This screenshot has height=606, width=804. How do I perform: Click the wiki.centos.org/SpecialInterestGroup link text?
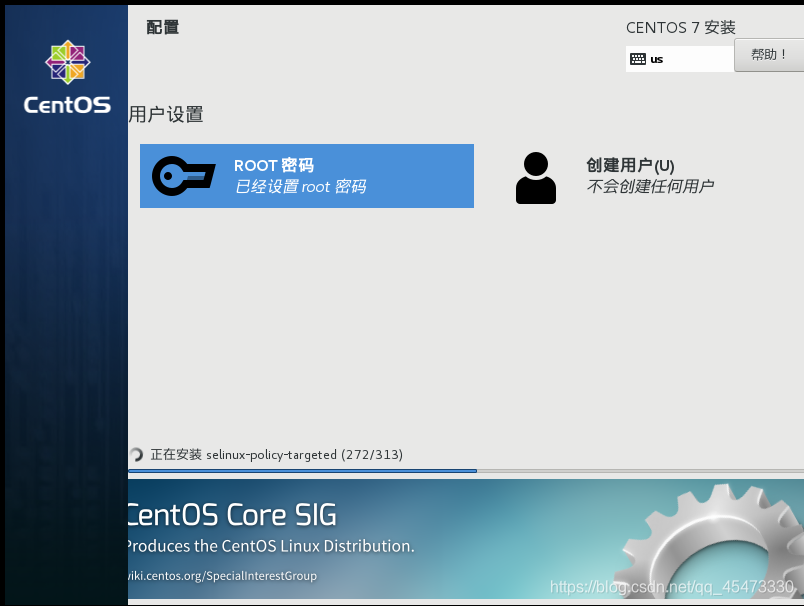[222, 576]
